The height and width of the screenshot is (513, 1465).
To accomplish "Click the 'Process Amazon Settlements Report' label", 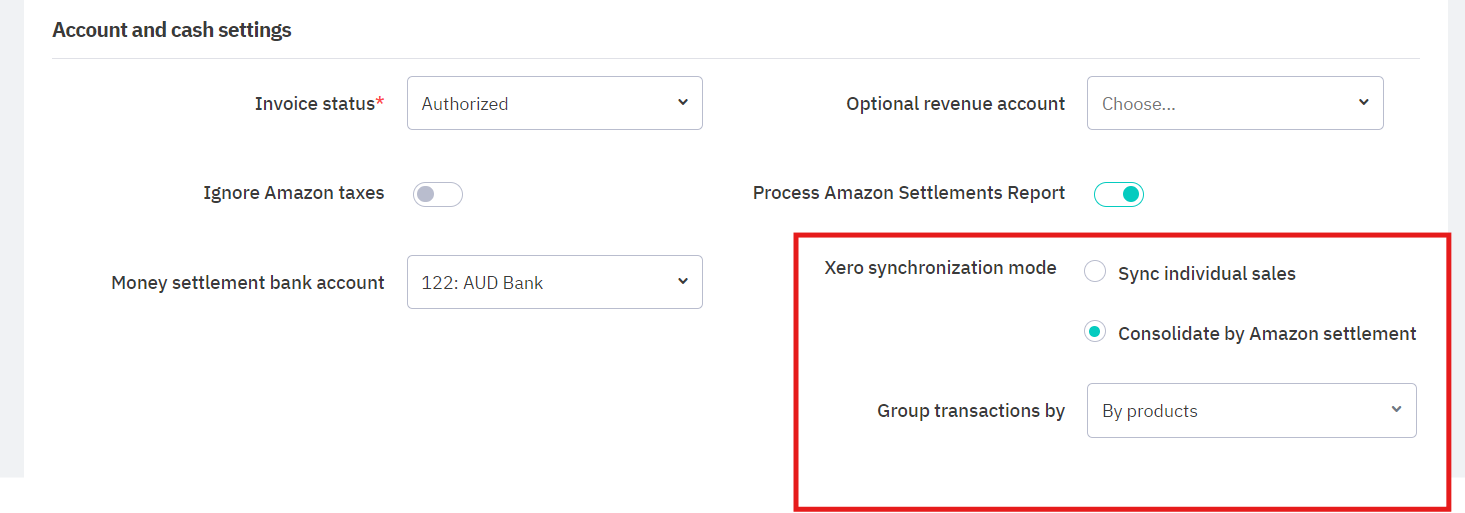I will coord(908,193).
